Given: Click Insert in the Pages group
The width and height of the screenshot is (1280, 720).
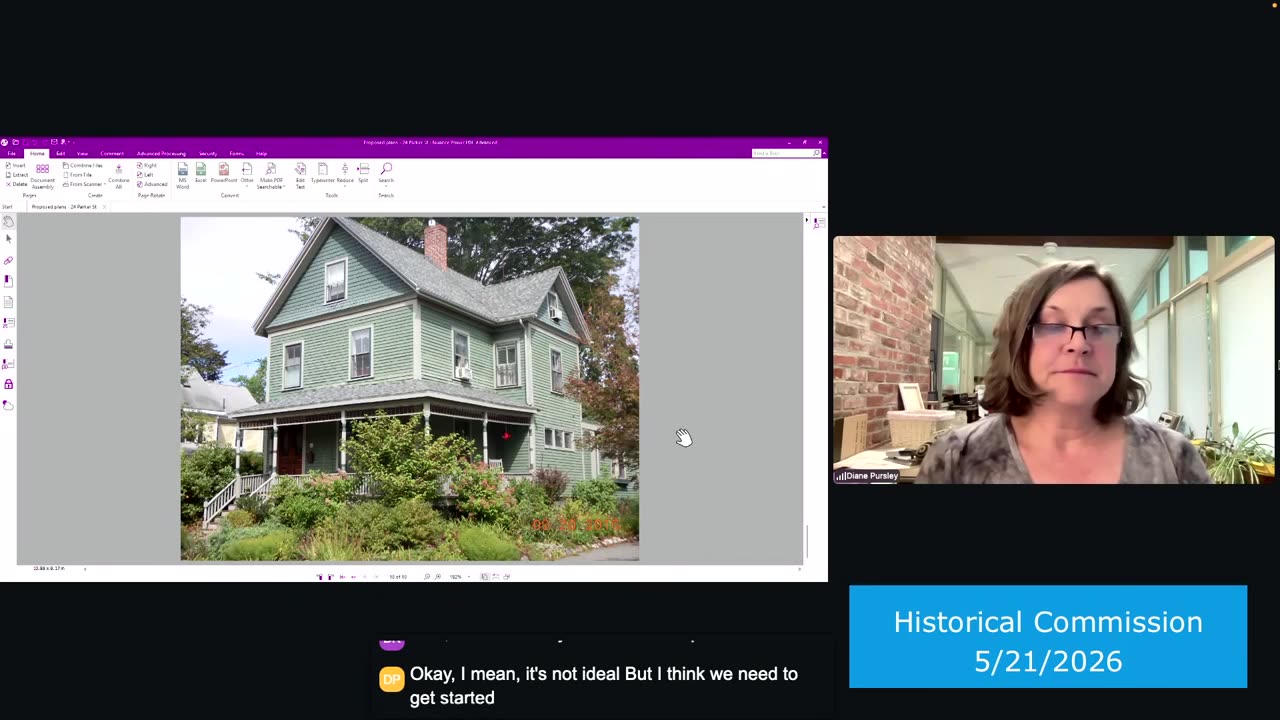Looking at the screenshot, I should click(x=16, y=165).
